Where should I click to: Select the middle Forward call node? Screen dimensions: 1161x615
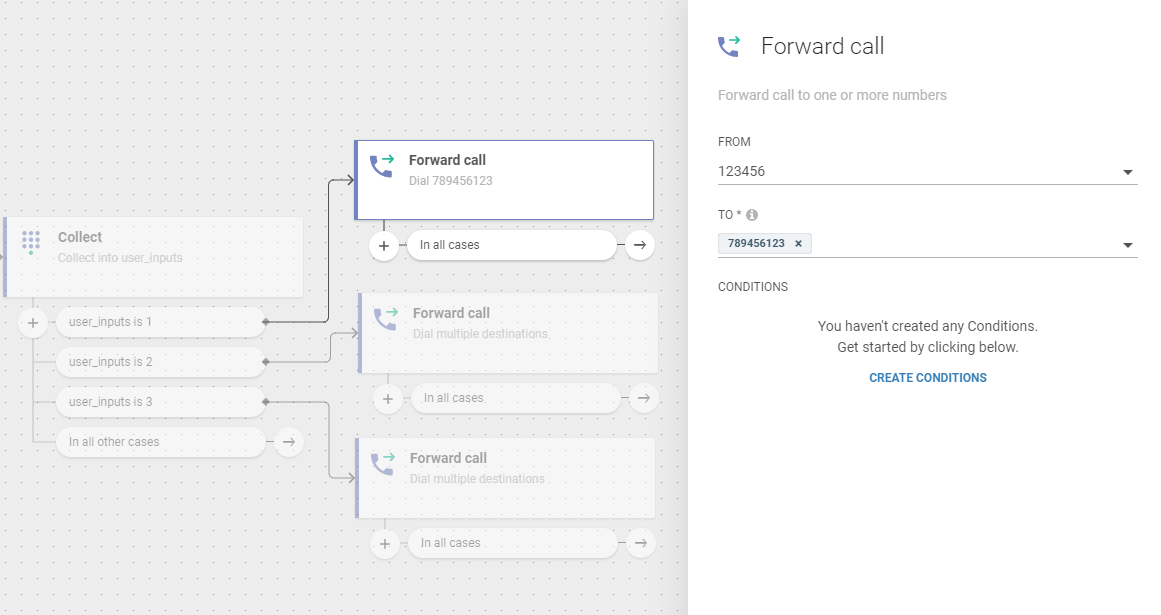pyautogui.click(x=508, y=332)
